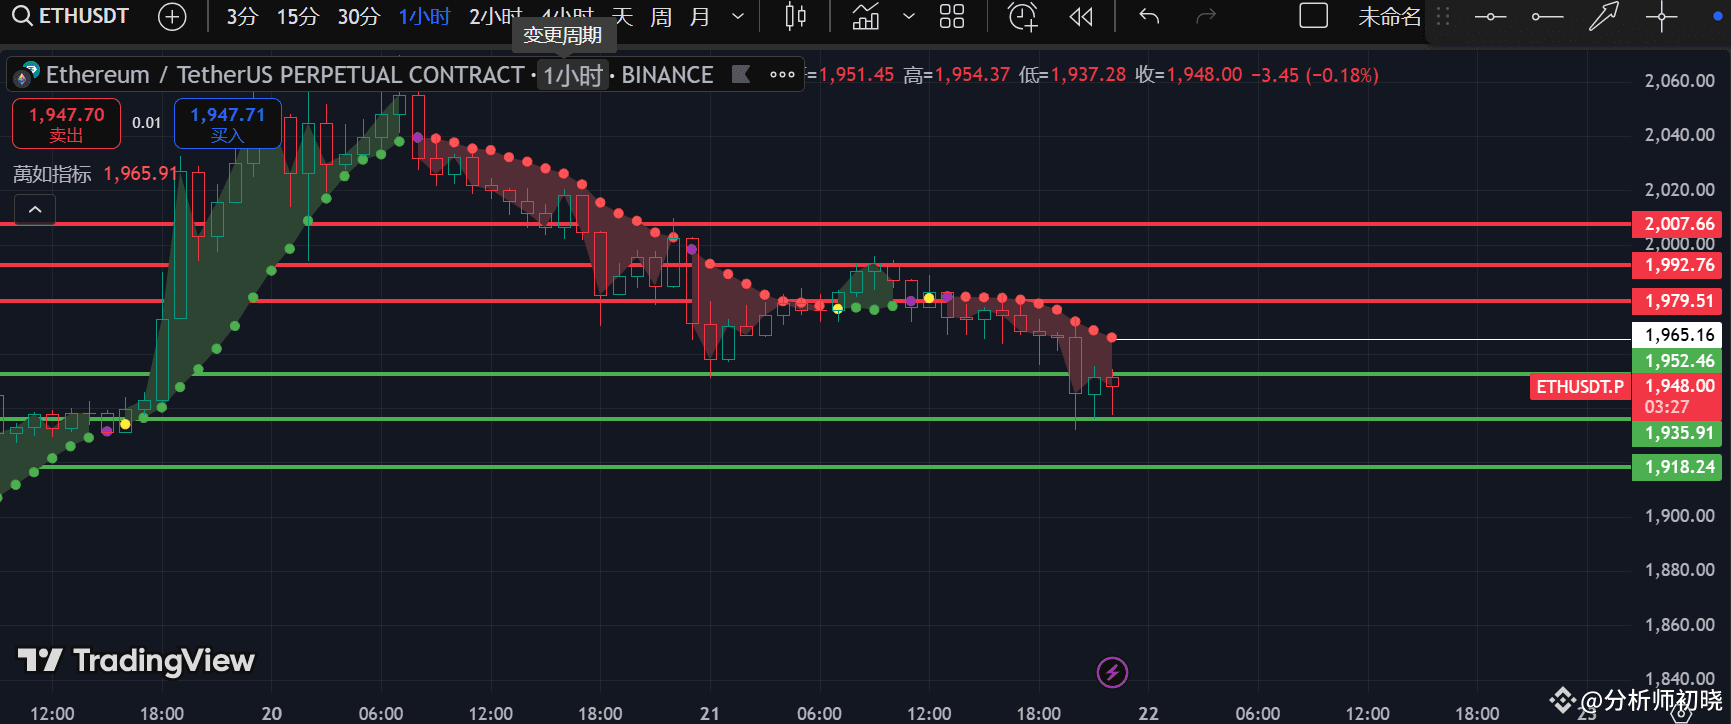Click the 2,007.66 resistance price label
This screenshot has width=1731, height=724.
tap(1679, 224)
